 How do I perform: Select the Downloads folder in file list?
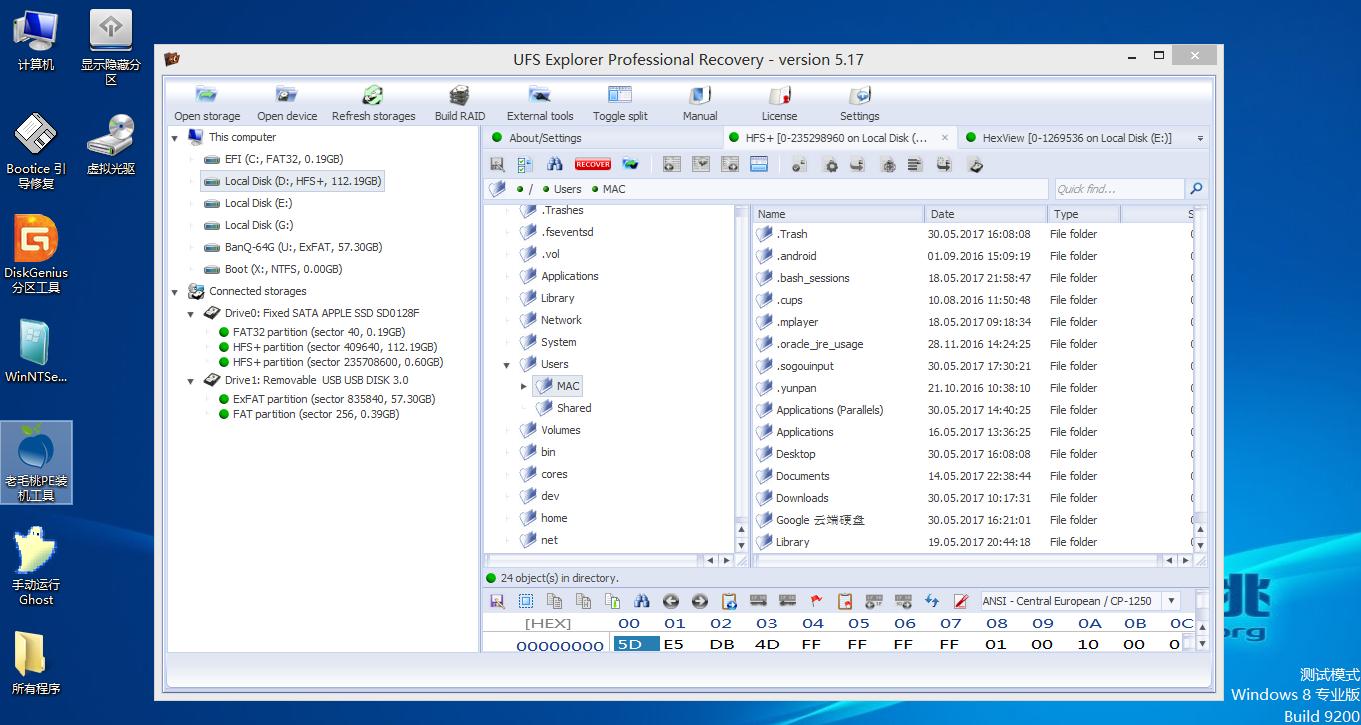point(802,498)
